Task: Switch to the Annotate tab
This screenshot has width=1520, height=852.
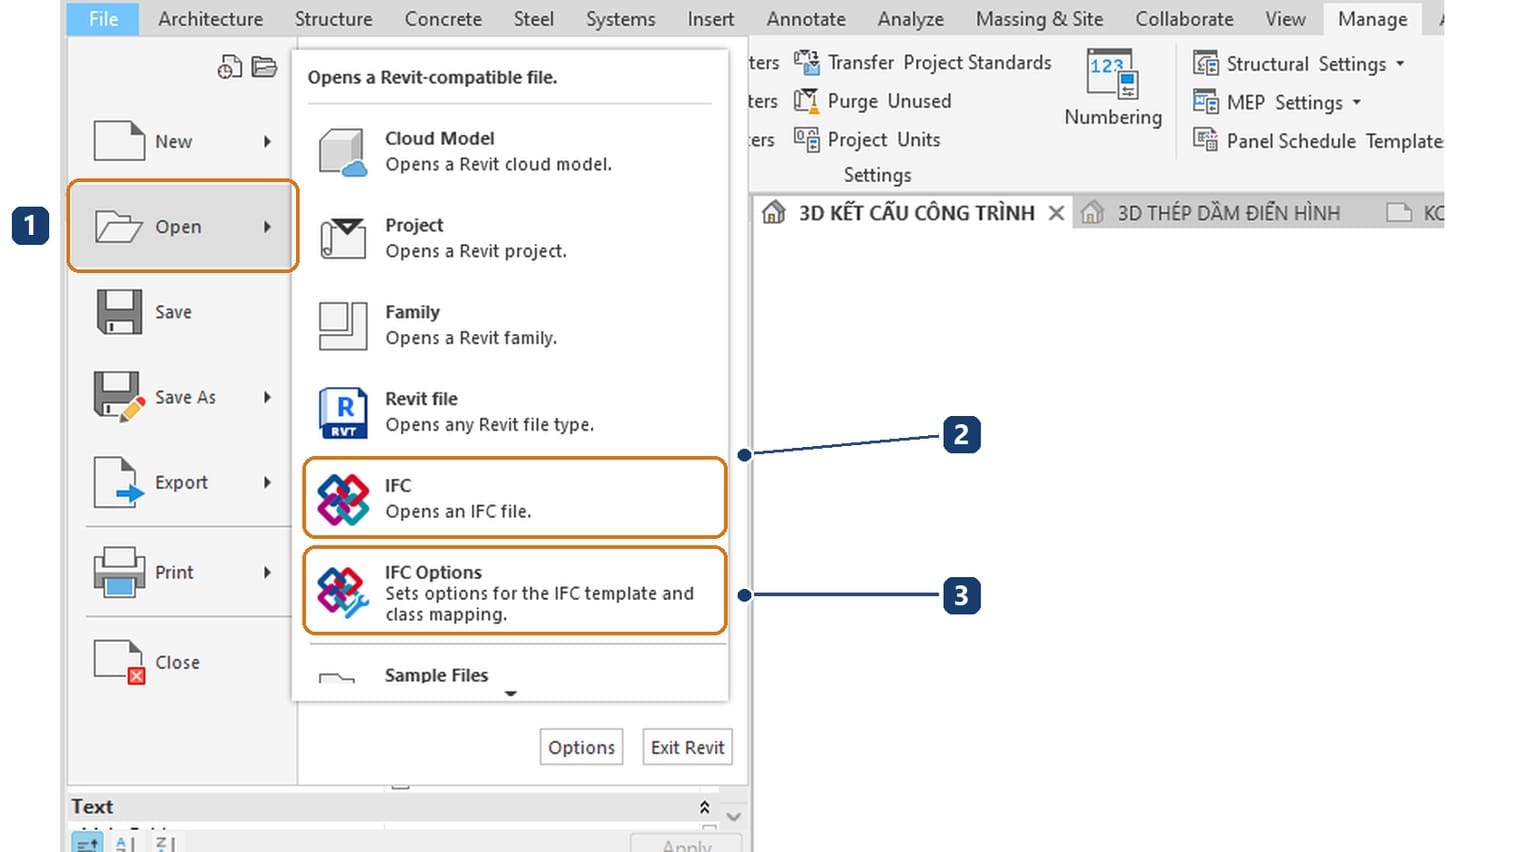Action: click(x=806, y=19)
